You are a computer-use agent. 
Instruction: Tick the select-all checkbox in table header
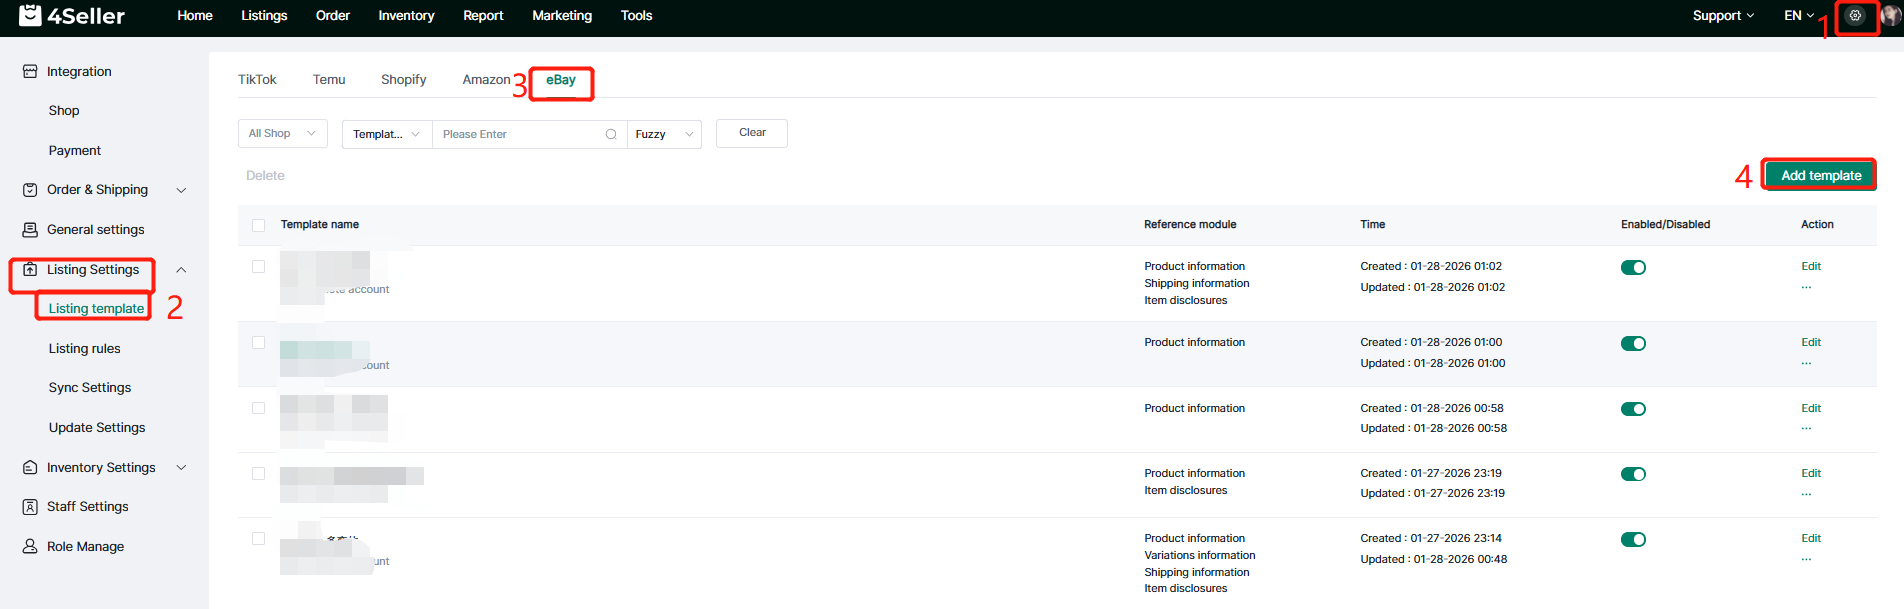point(259,225)
